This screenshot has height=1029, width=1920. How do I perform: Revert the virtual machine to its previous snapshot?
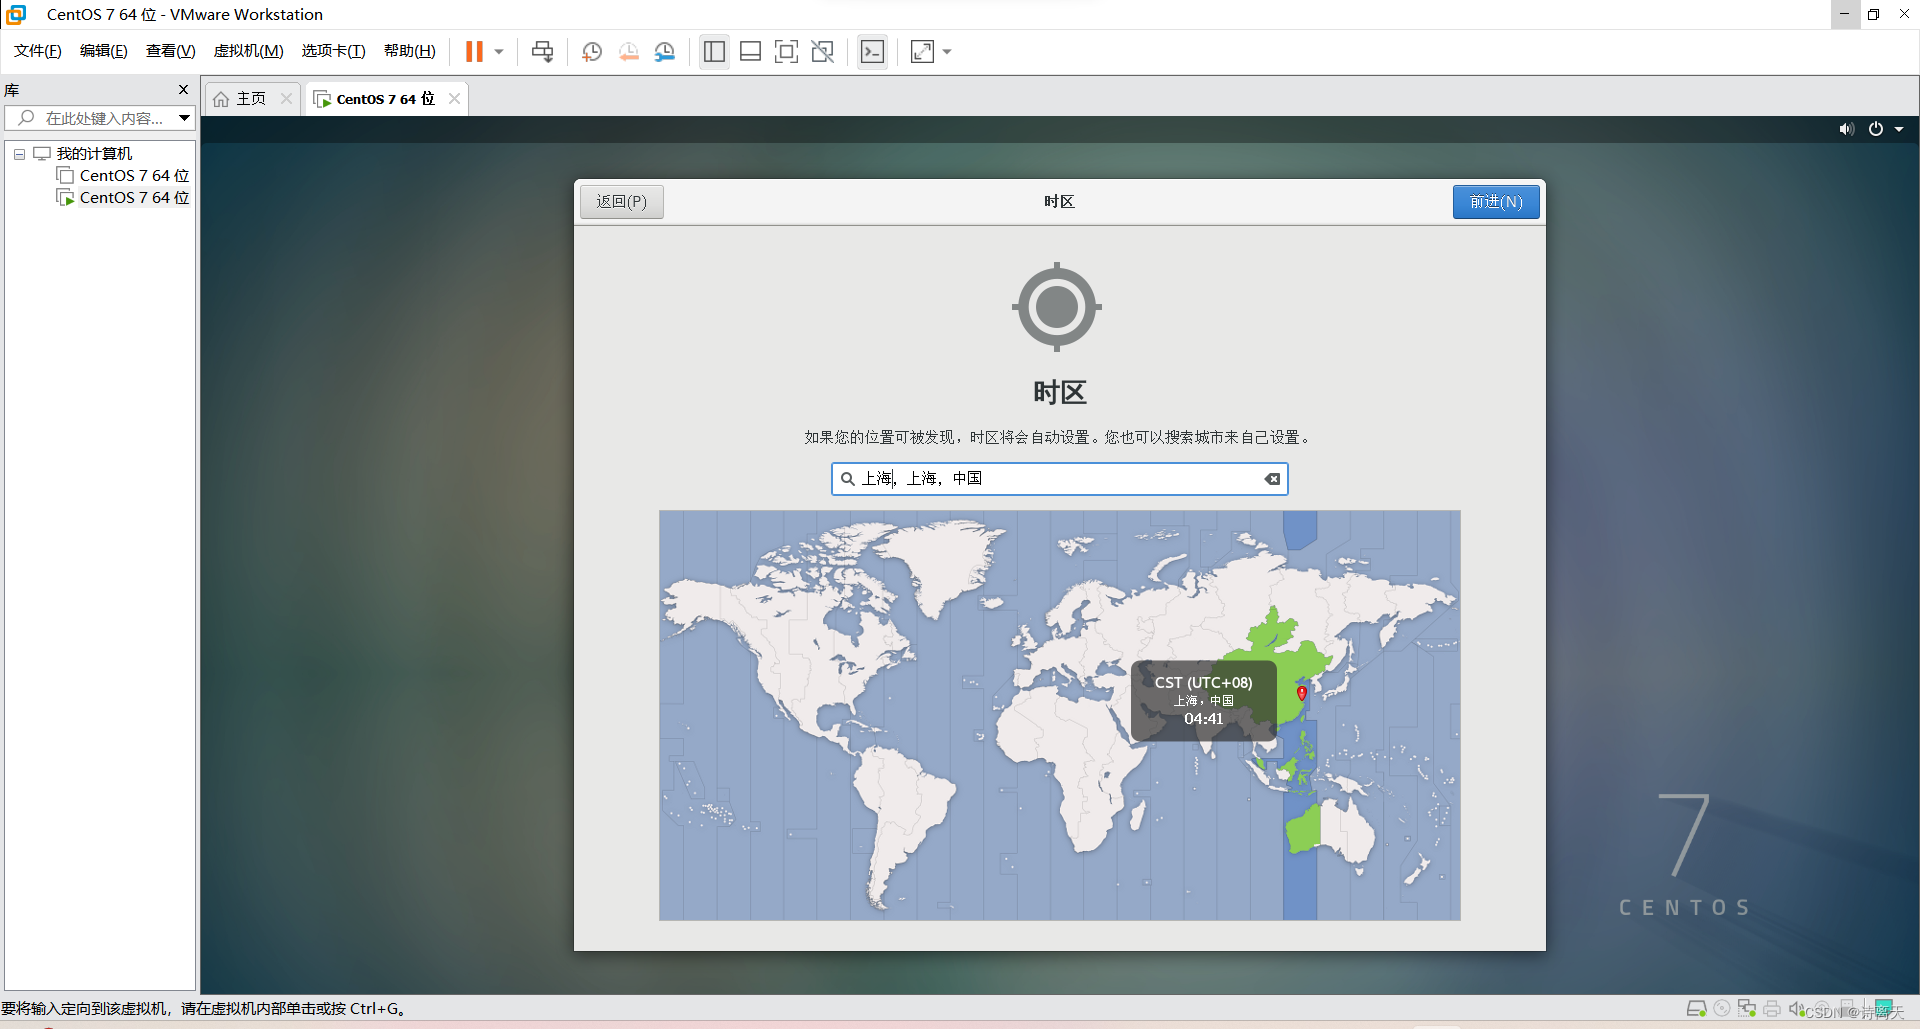point(628,51)
